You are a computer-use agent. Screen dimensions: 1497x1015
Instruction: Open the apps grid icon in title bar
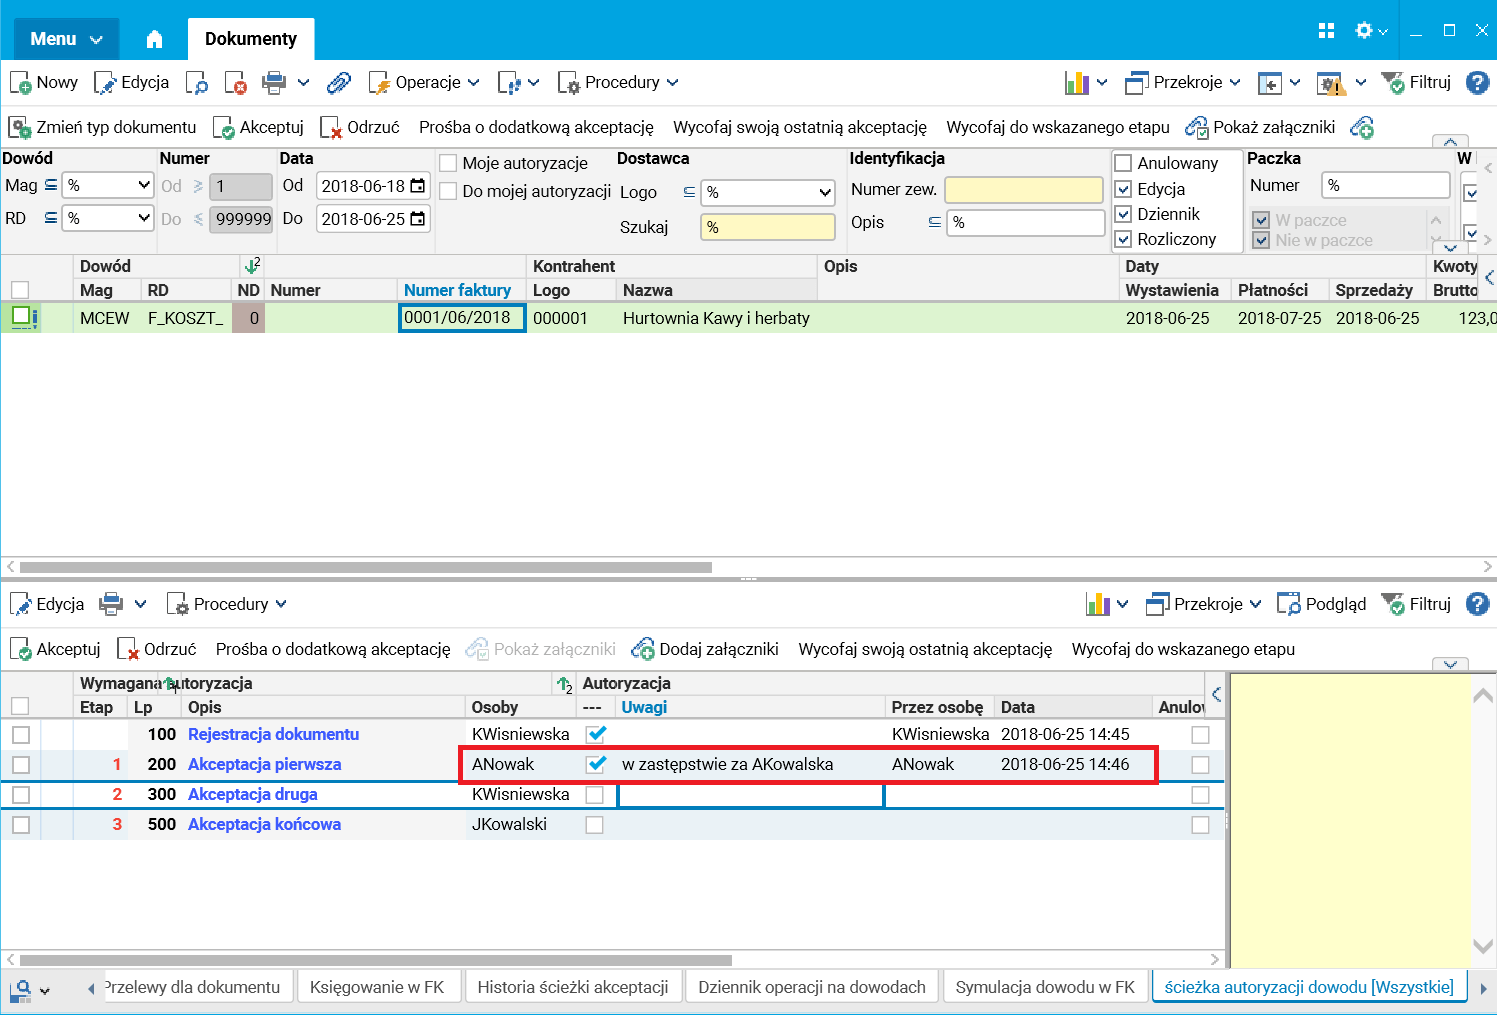pos(1327,31)
